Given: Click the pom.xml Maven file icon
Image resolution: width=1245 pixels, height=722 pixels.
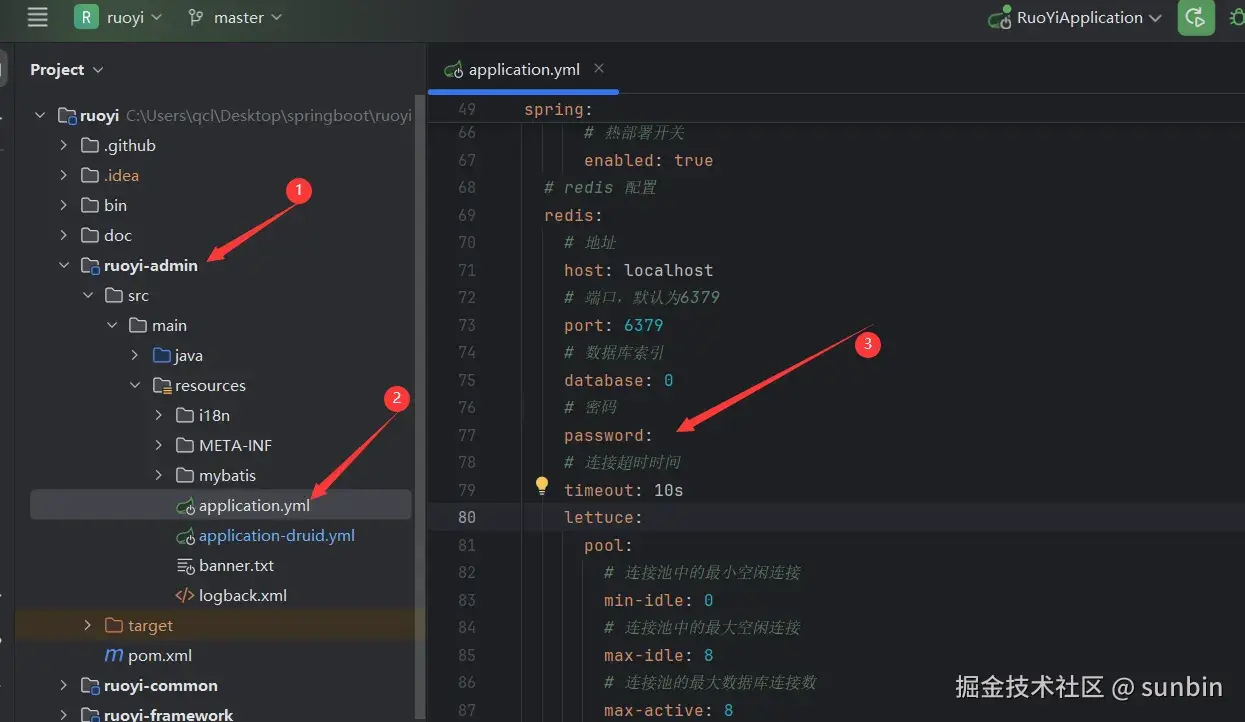Looking at the screenshot, I should 114,655.
